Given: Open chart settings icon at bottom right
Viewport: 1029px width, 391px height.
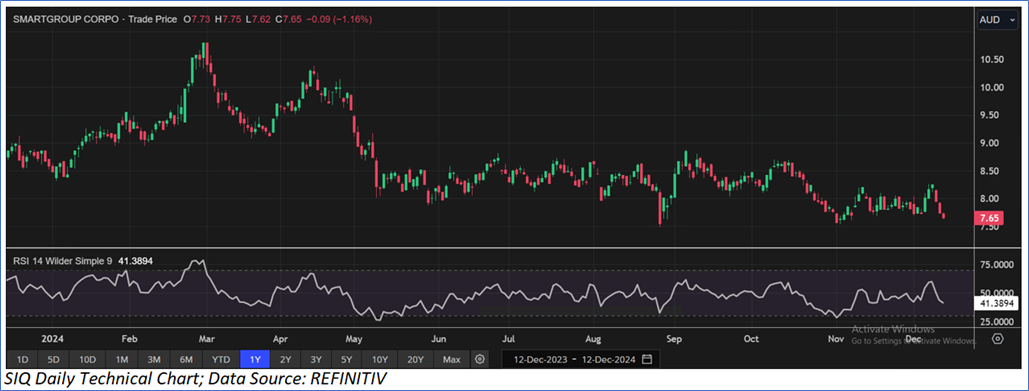Looking at the screenshot, I should pos(998,339).
